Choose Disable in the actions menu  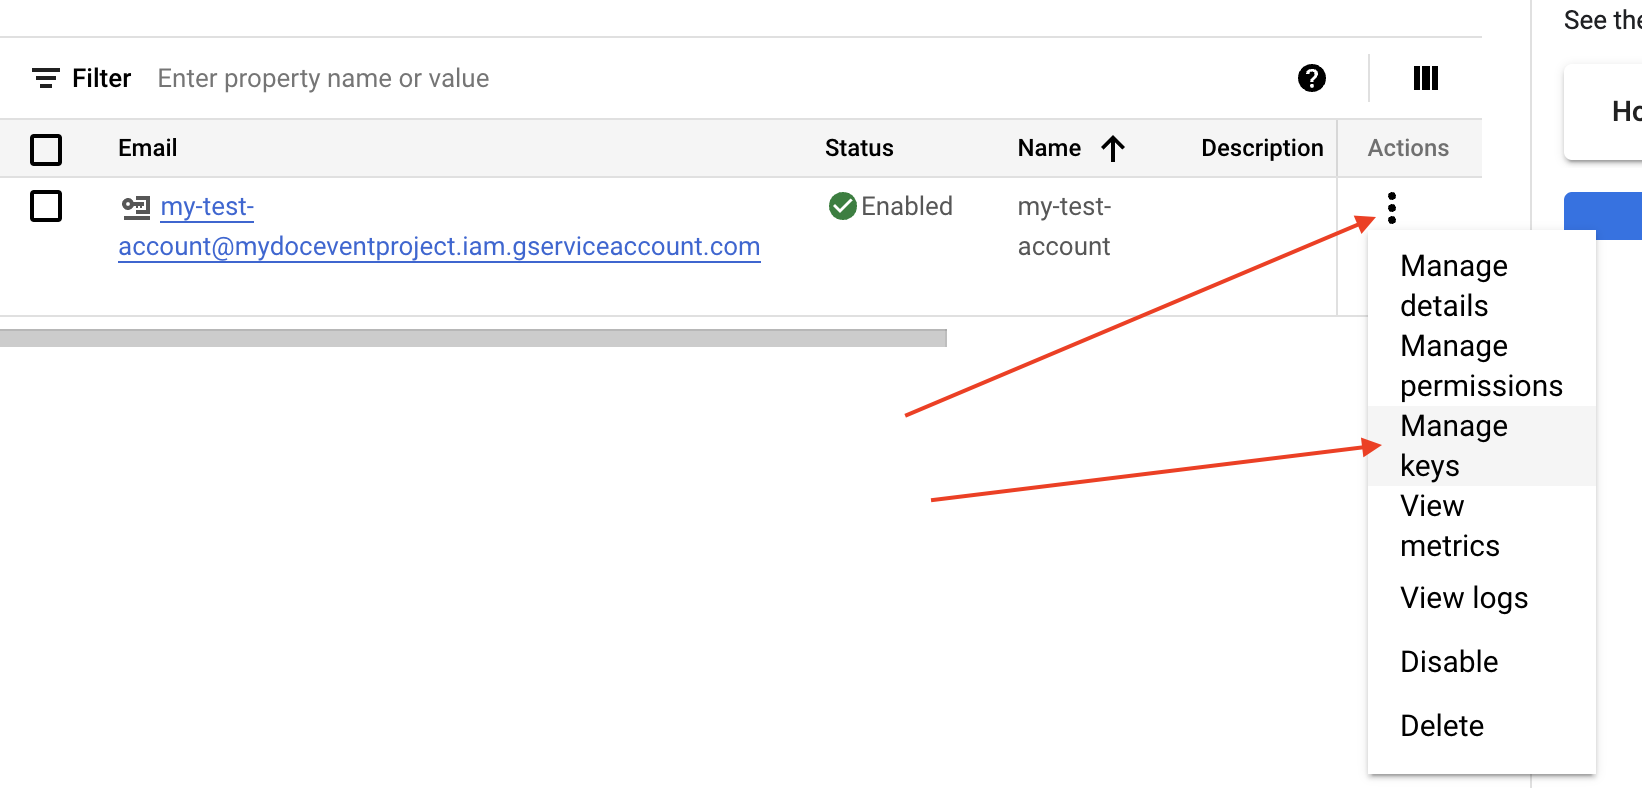click(1448, 662)
